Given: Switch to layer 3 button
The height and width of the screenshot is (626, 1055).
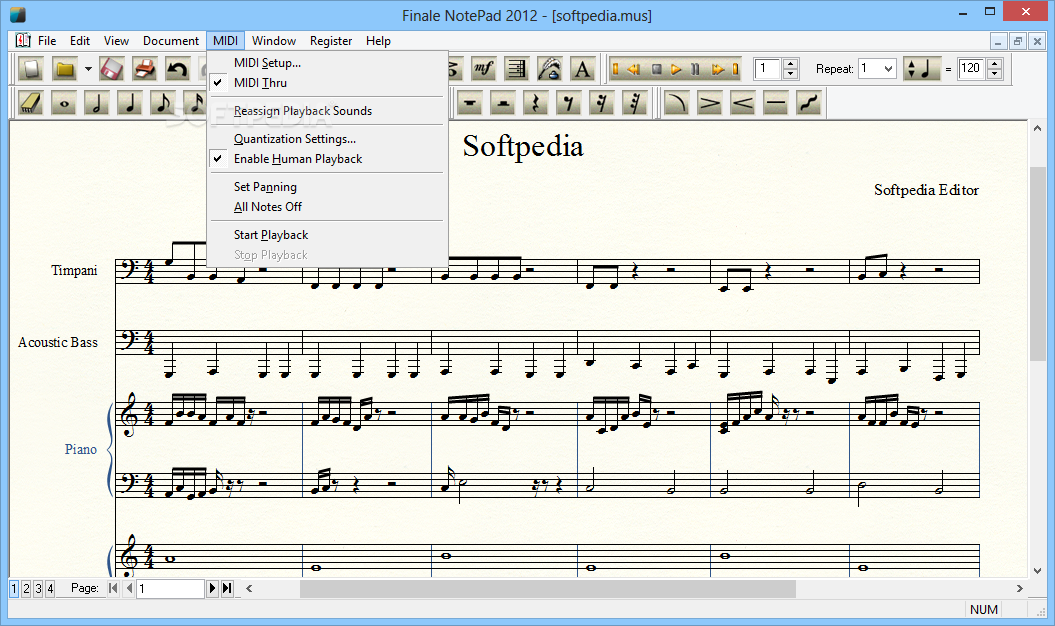Looking at the screenshot, I should point(38,589).
